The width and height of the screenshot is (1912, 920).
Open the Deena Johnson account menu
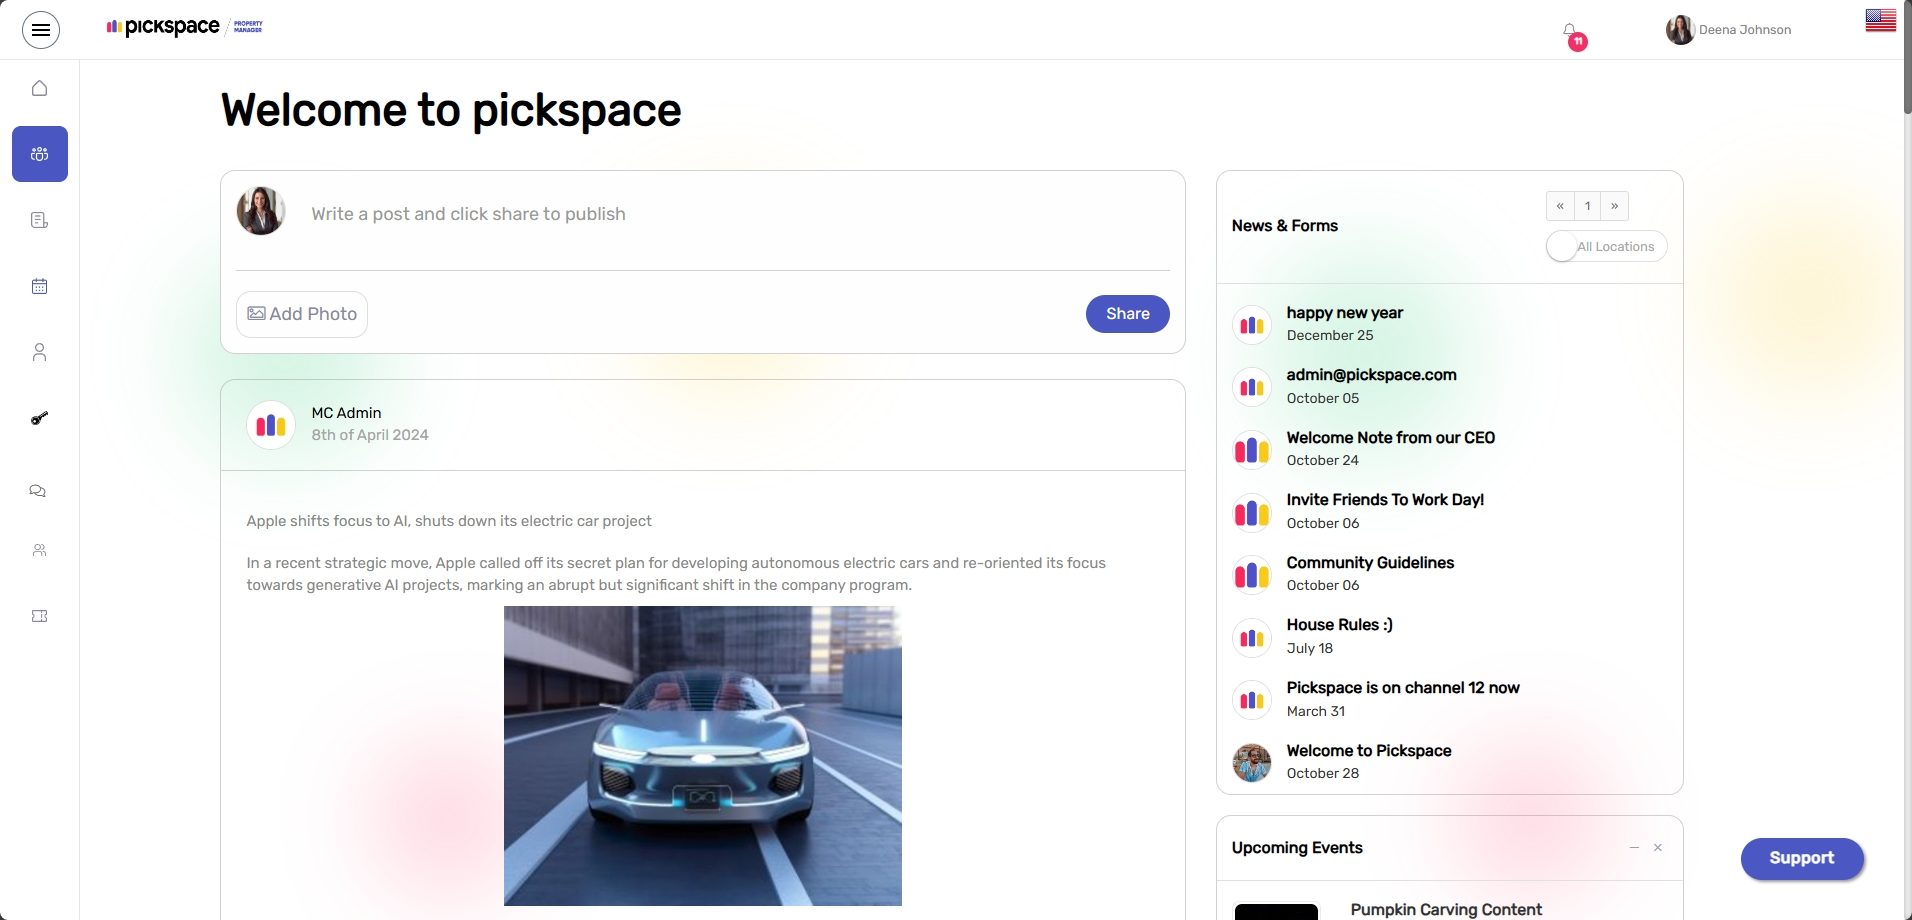1729,30
